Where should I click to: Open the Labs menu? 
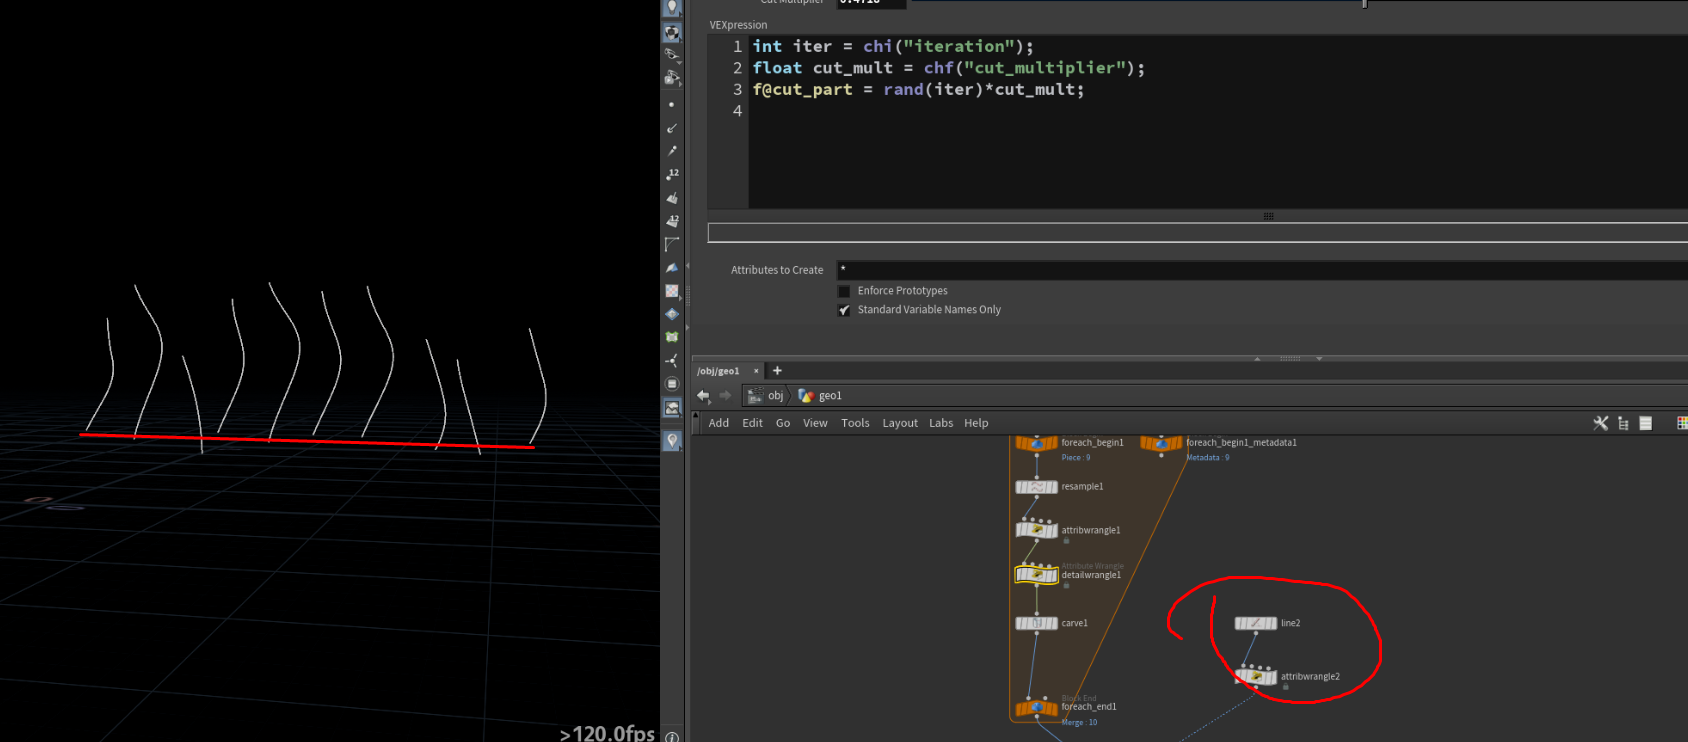[x=941, y=423]
